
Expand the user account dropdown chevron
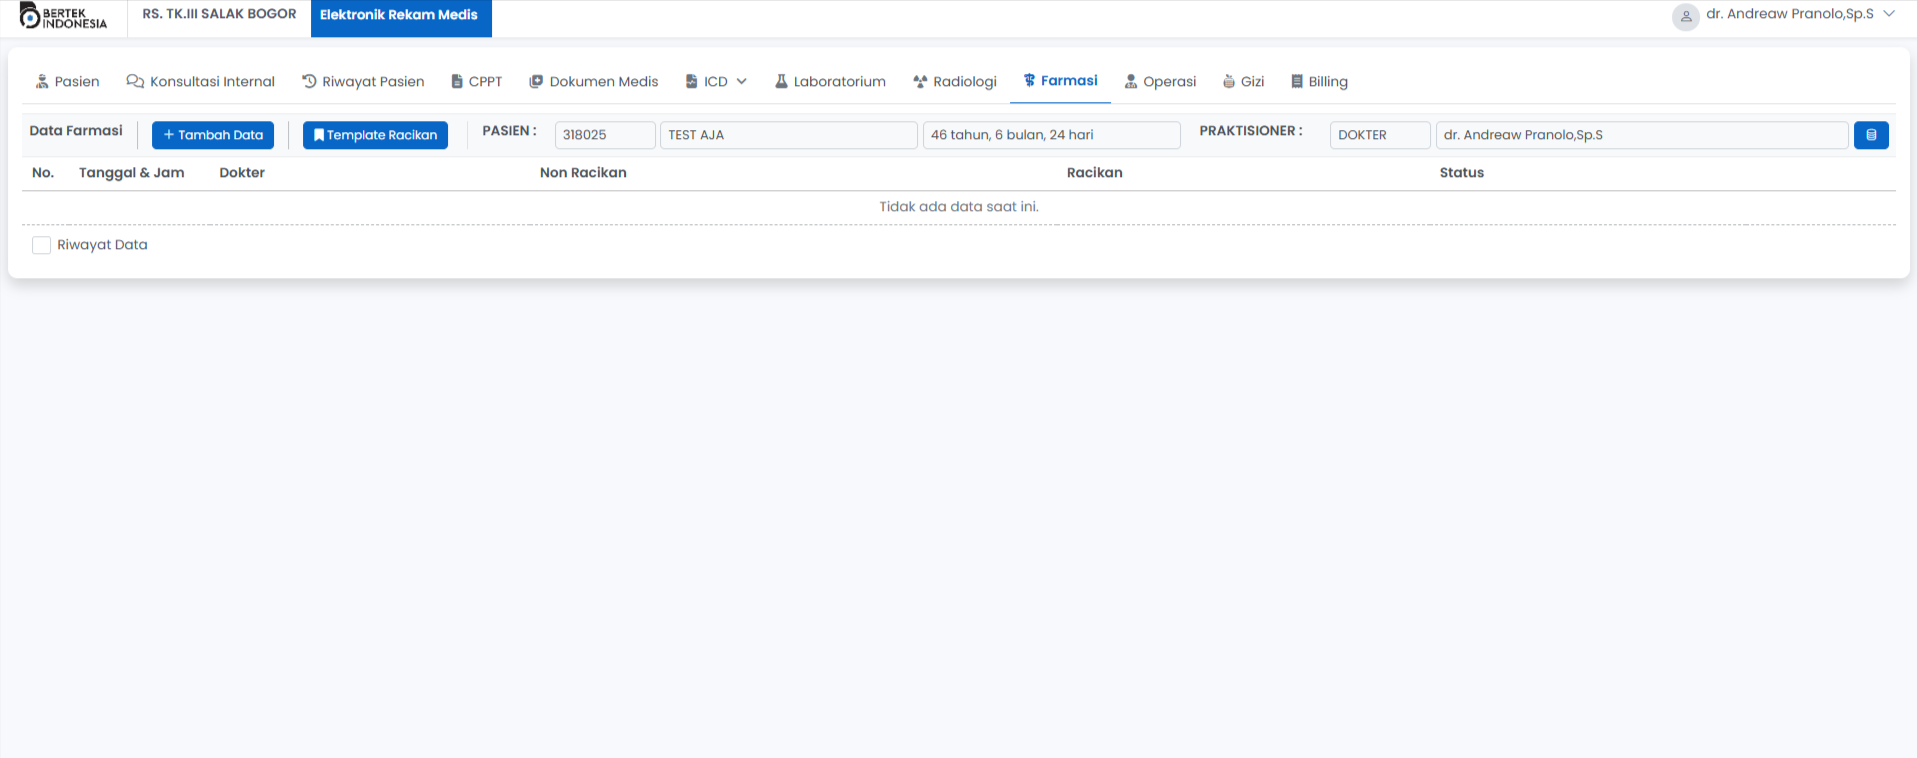click(x=1889, y=14)
